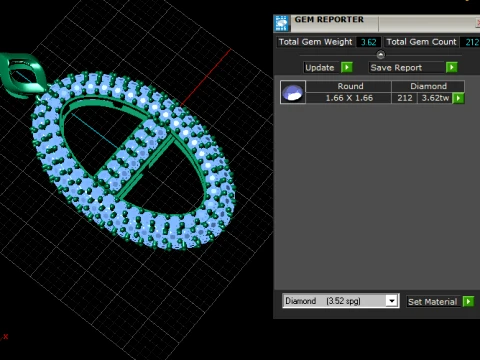
Task: Click the Gem Reporter logo icon
Action: [282, 23]
